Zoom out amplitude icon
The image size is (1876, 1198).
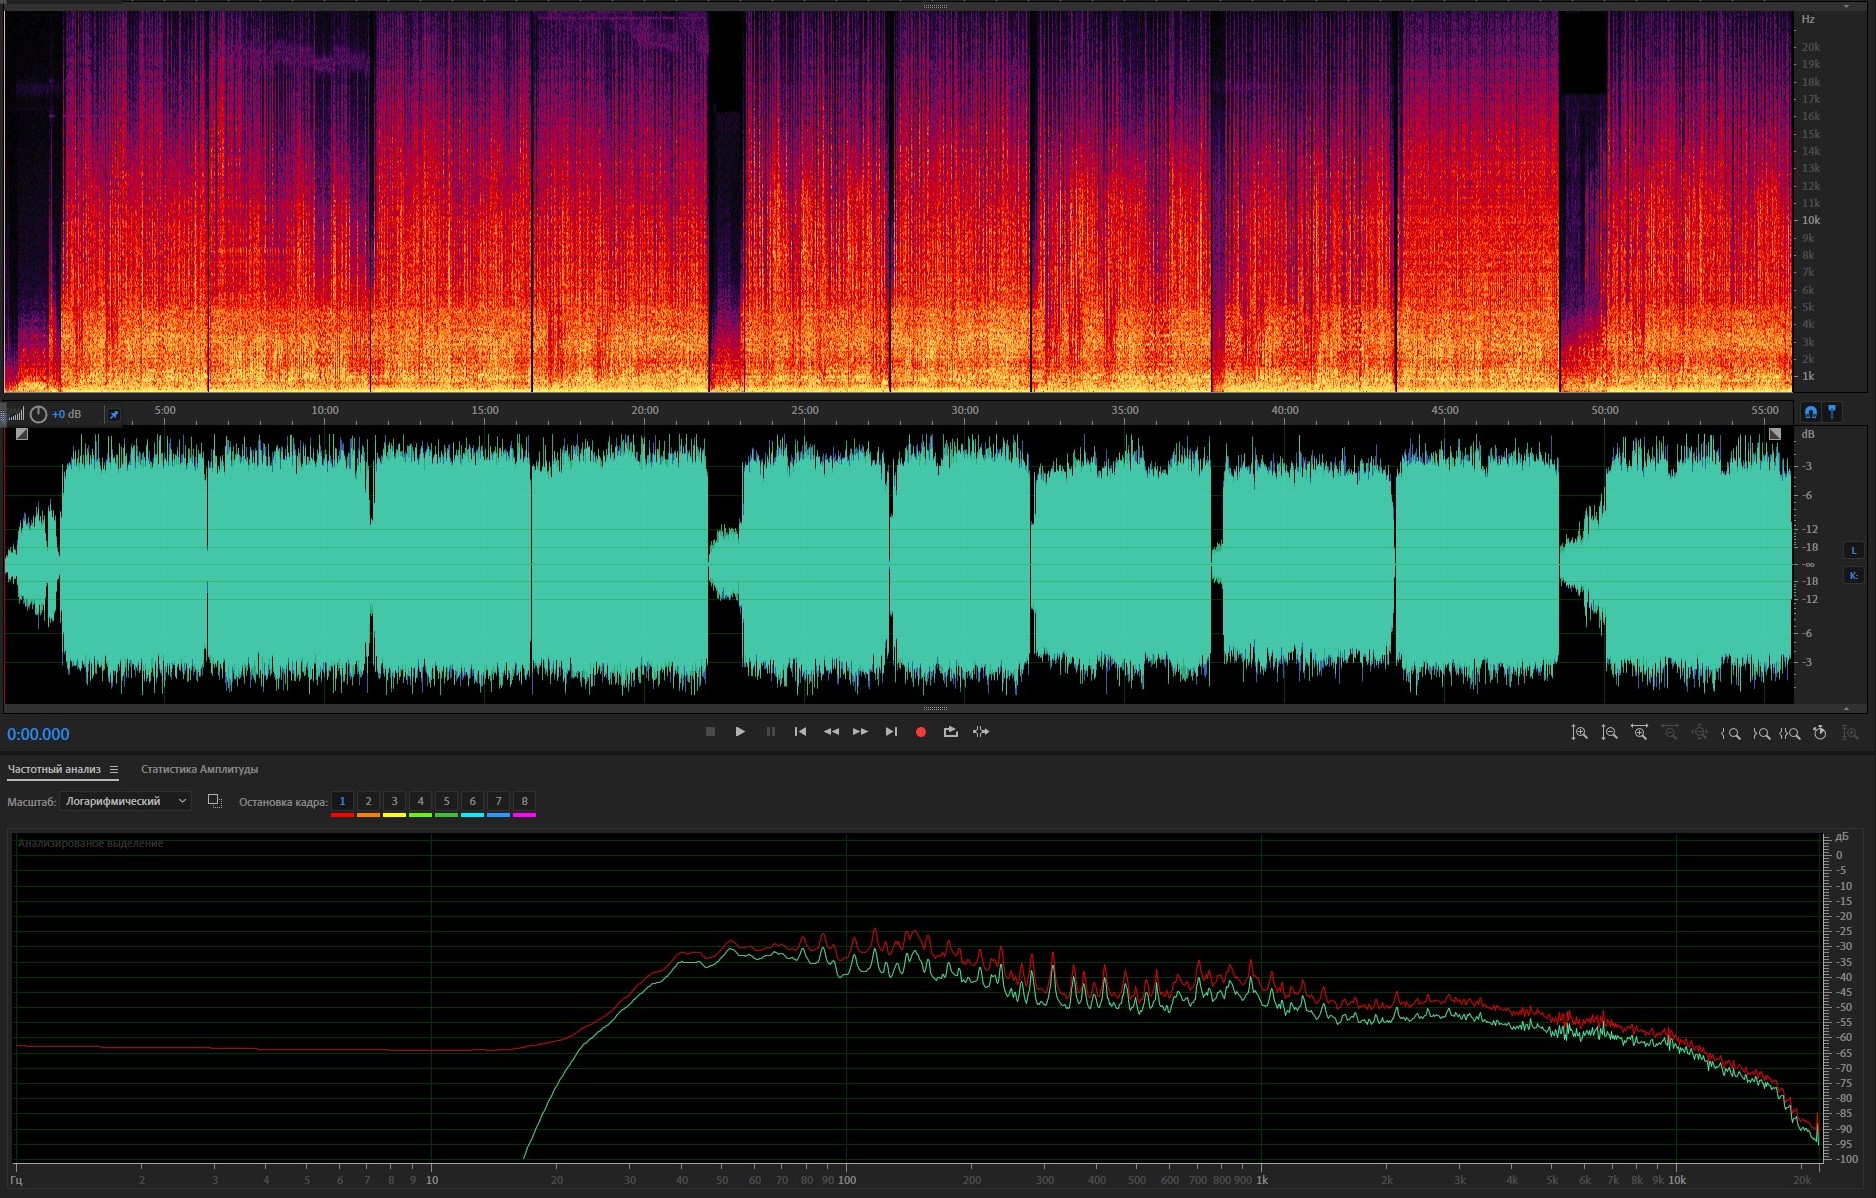coord(1609,733)
